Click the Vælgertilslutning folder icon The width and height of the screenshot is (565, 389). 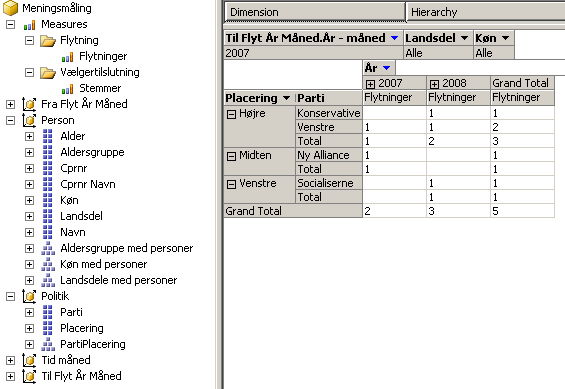(x=48, y=73)
